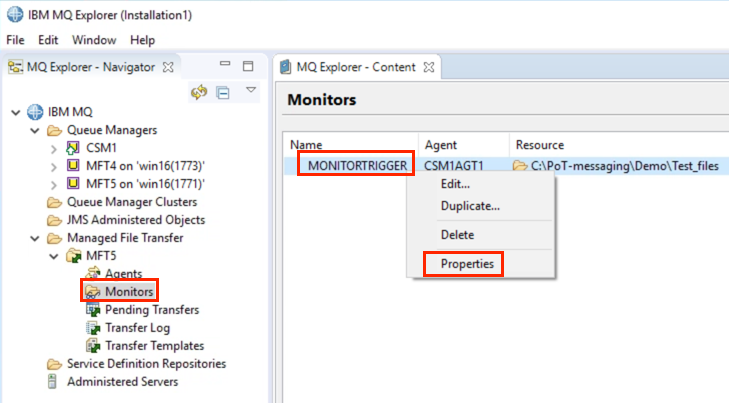Select Administered Servers in the tree
Screen dimensions: 729x403
click(x=122, y=382)
